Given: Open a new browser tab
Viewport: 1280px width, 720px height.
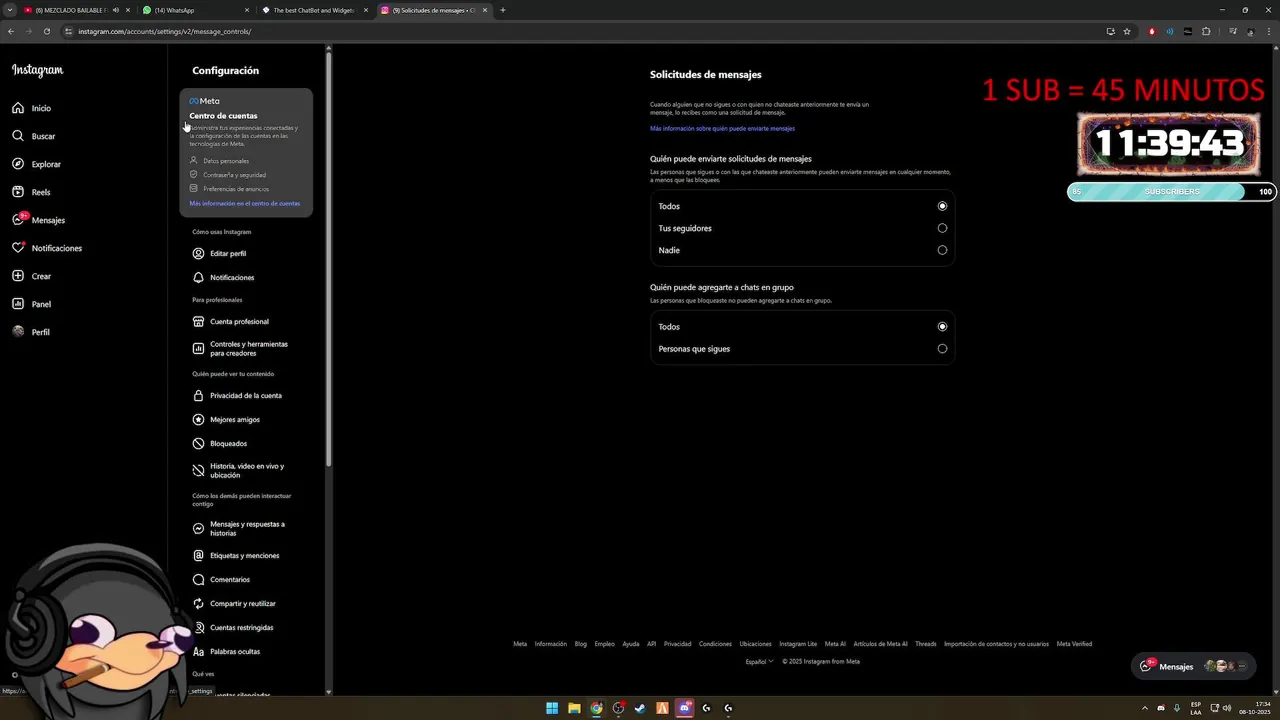Looking at the screenshot, I should (x=503, y=10).
